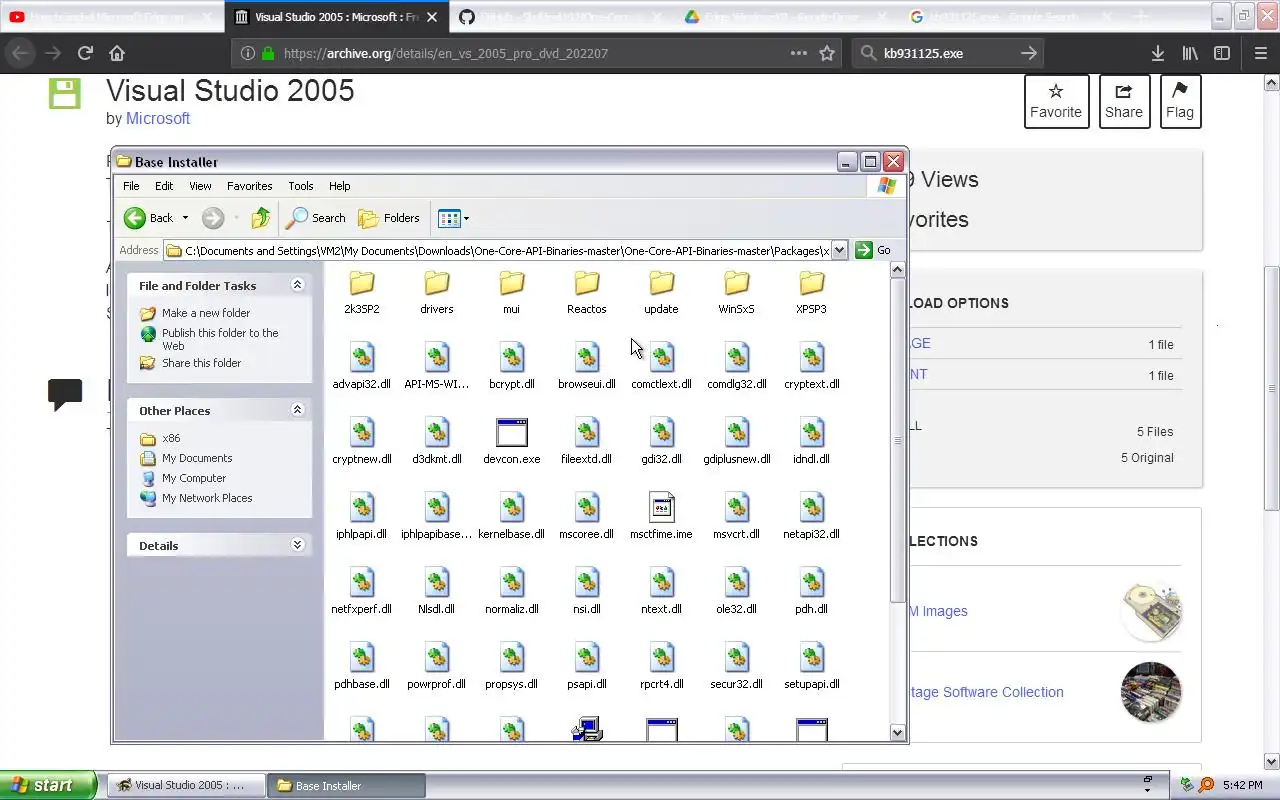Click Make a new folder

pos(206,313)
